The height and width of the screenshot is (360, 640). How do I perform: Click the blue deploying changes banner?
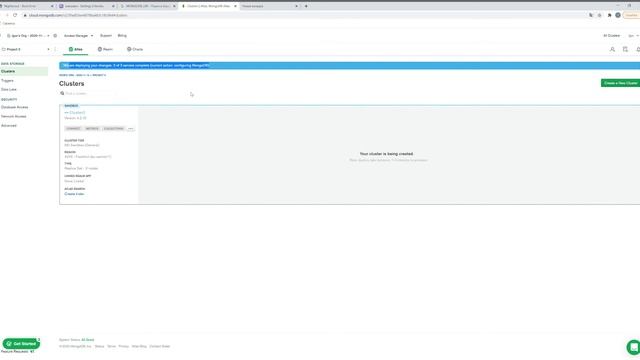pos(349,66)
